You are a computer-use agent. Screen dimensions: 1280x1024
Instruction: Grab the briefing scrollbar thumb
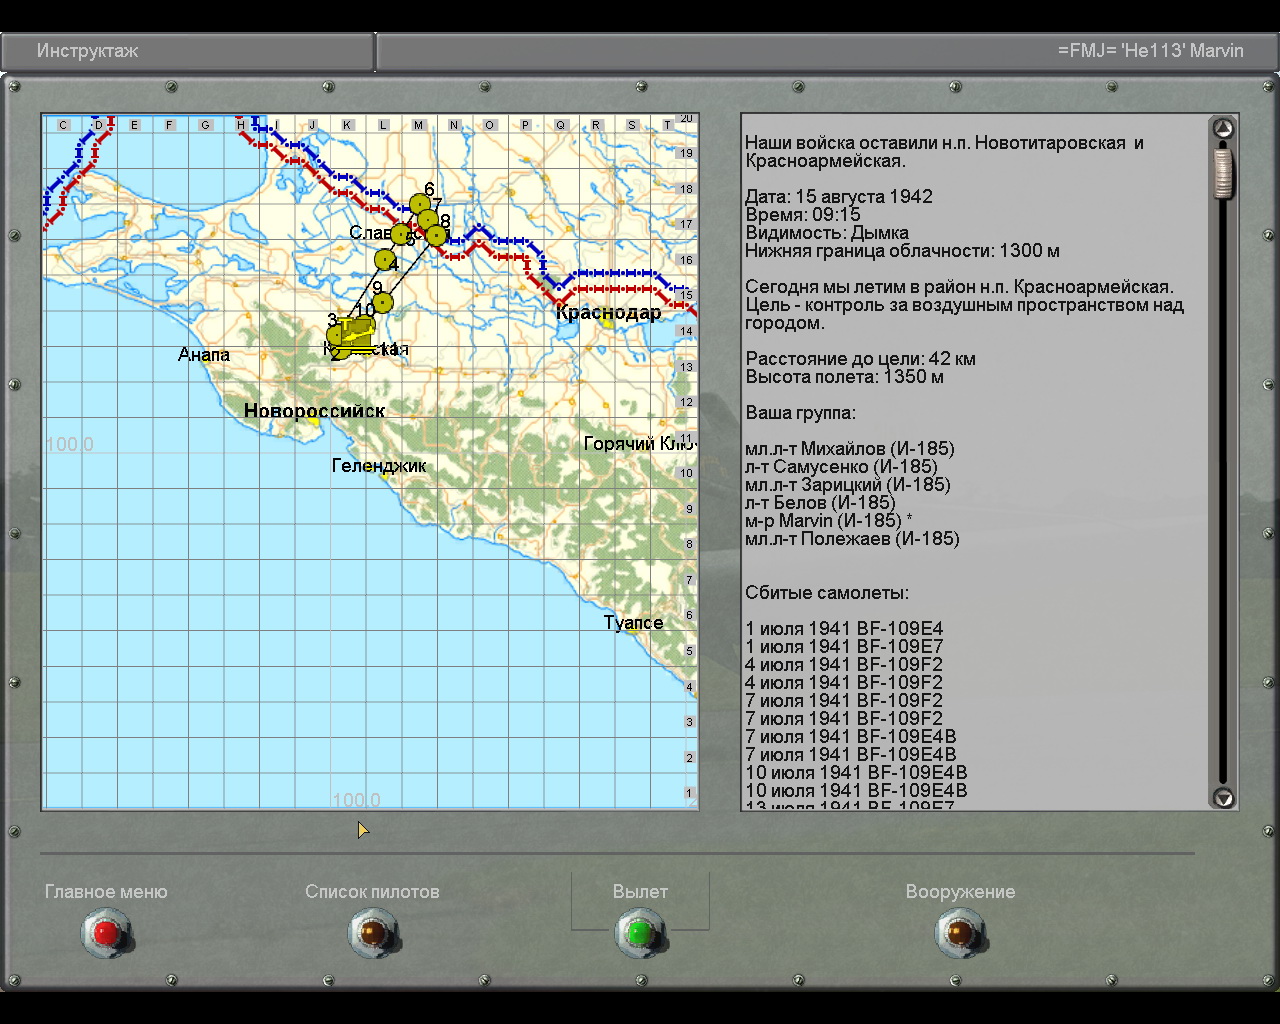1223,172
